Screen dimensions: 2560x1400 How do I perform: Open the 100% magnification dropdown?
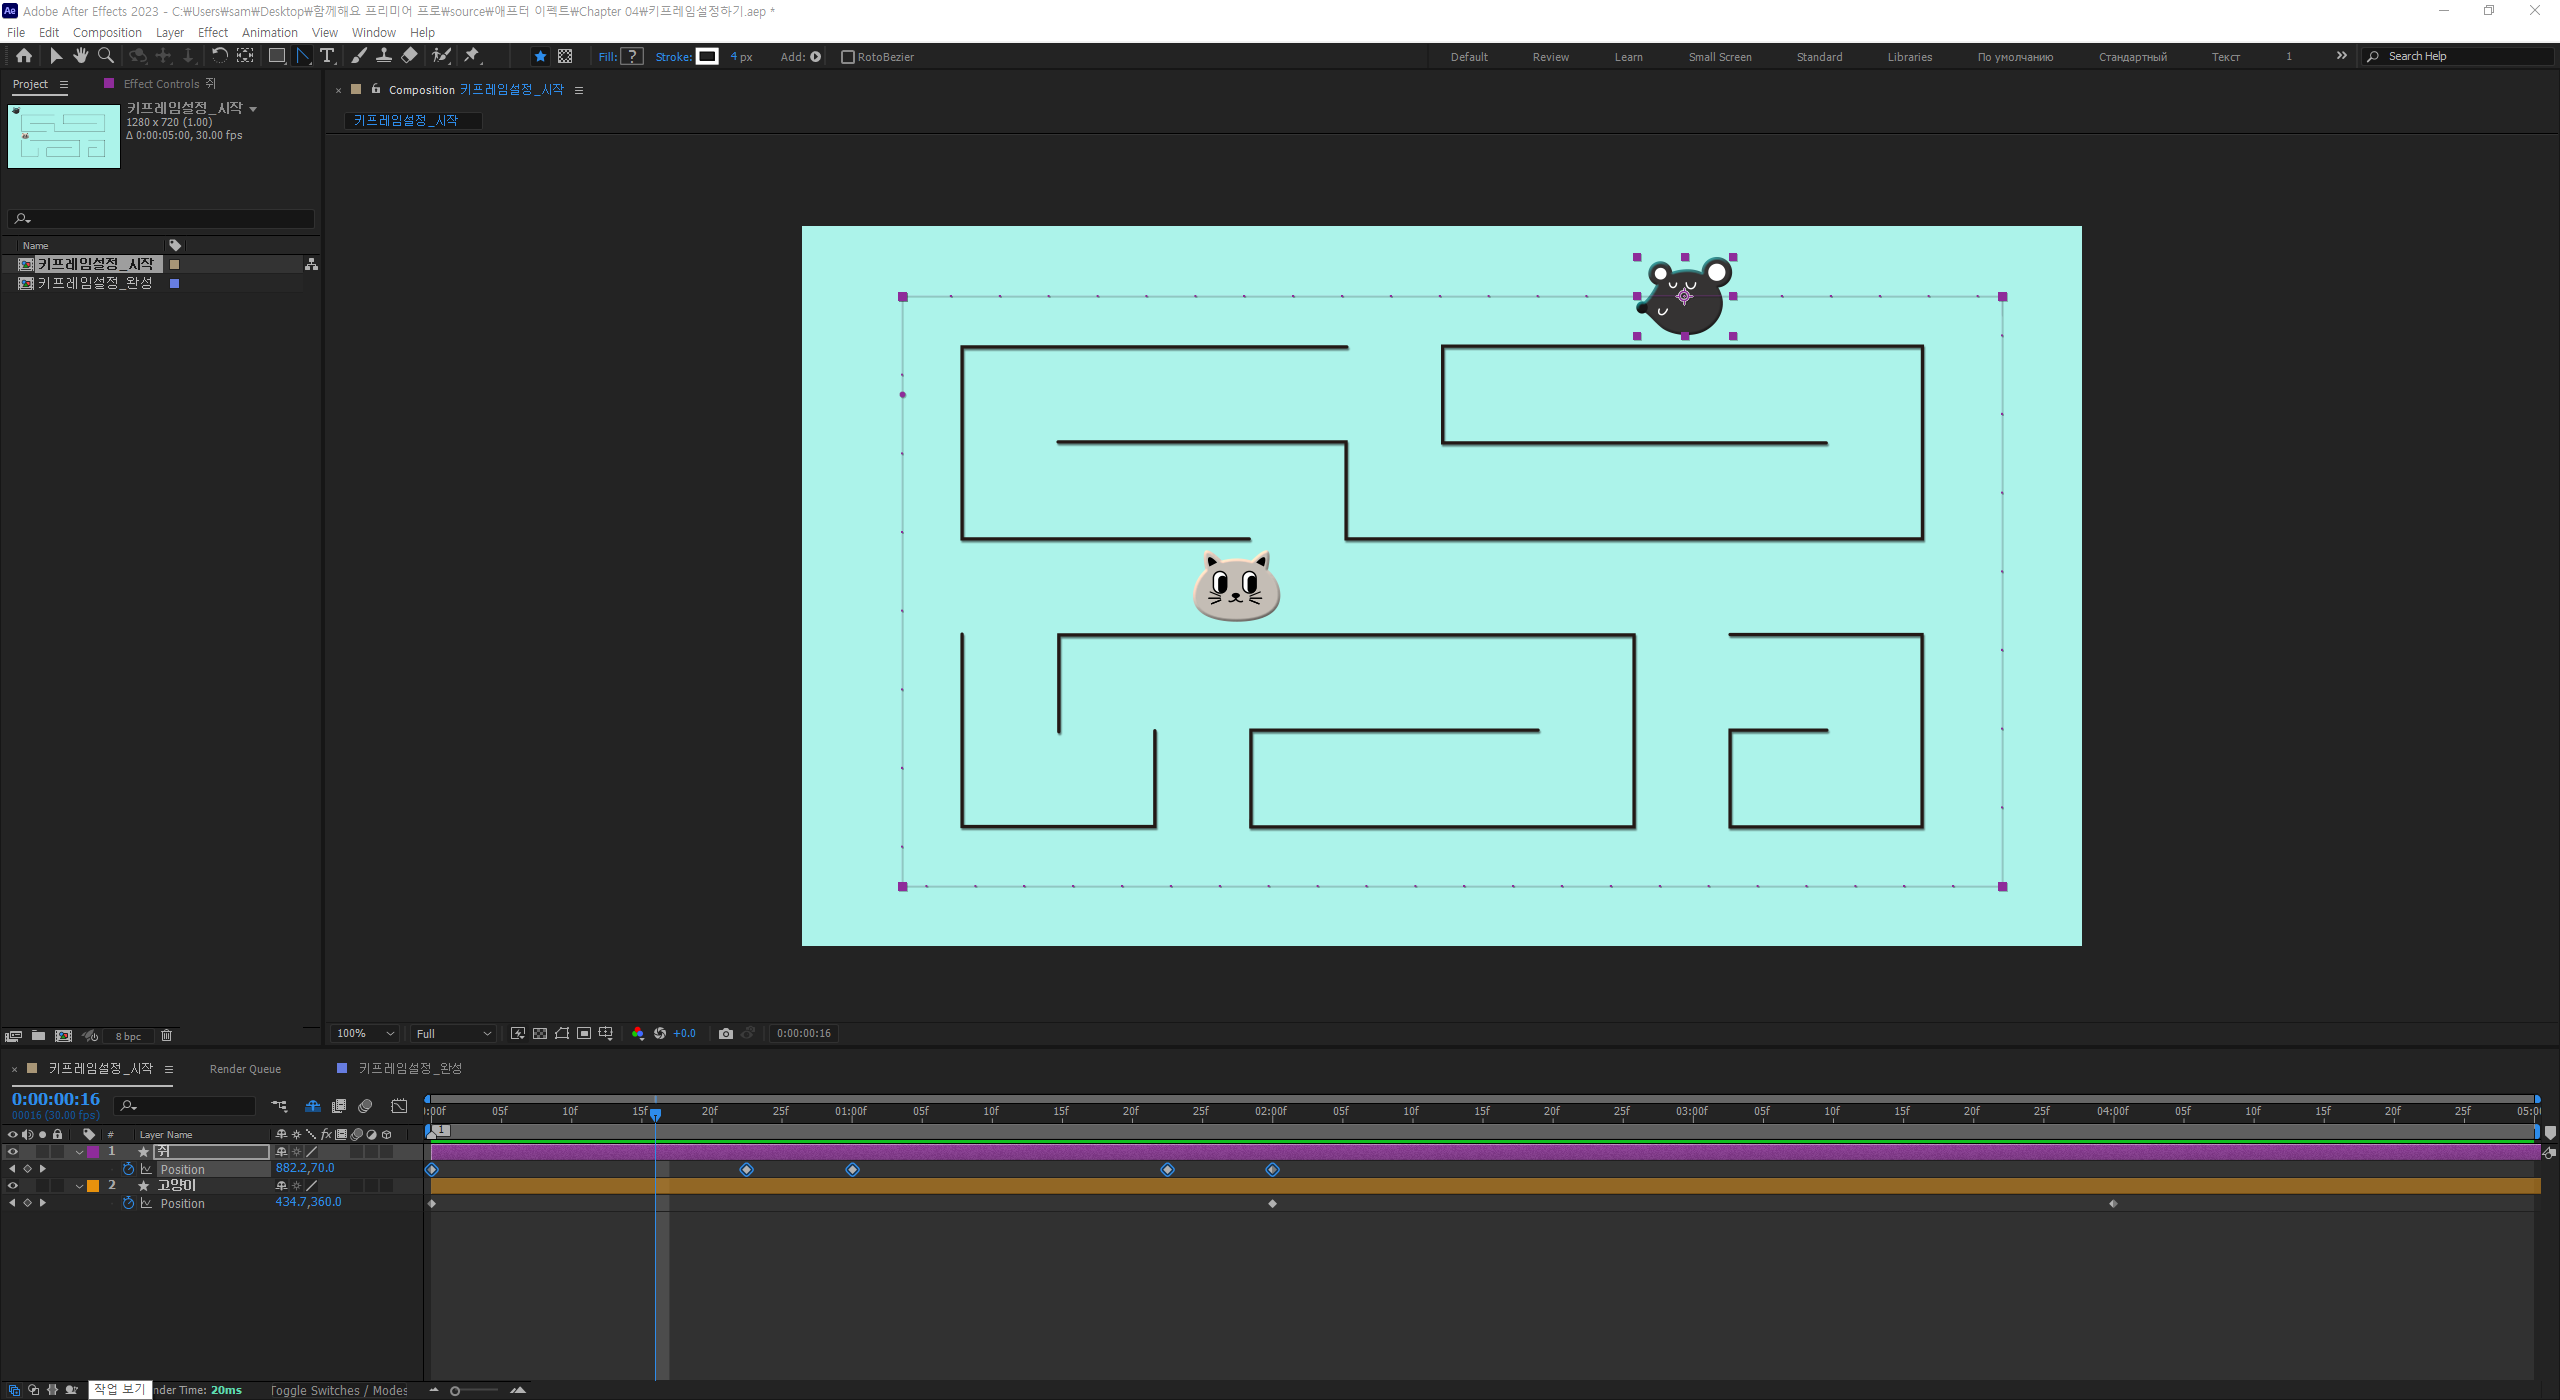(366, 1033)
